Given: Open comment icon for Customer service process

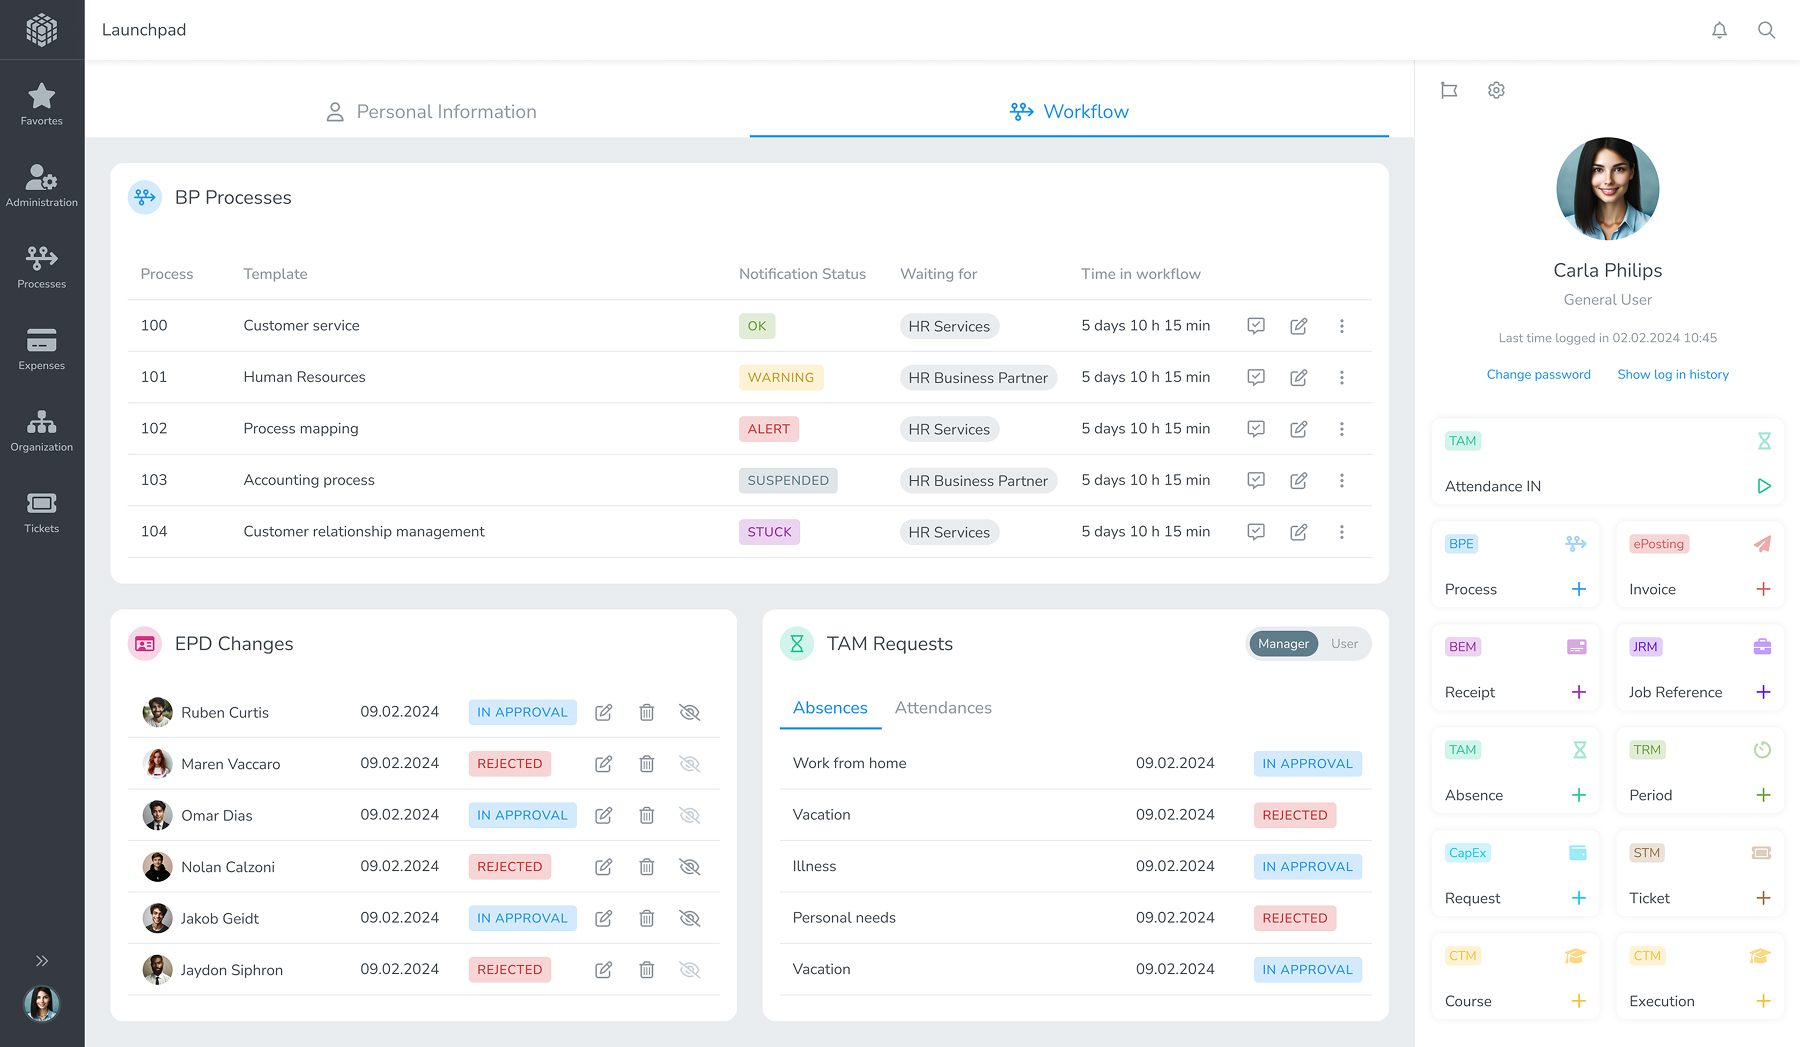Looking at the screenshot, I should point(1256,326).
